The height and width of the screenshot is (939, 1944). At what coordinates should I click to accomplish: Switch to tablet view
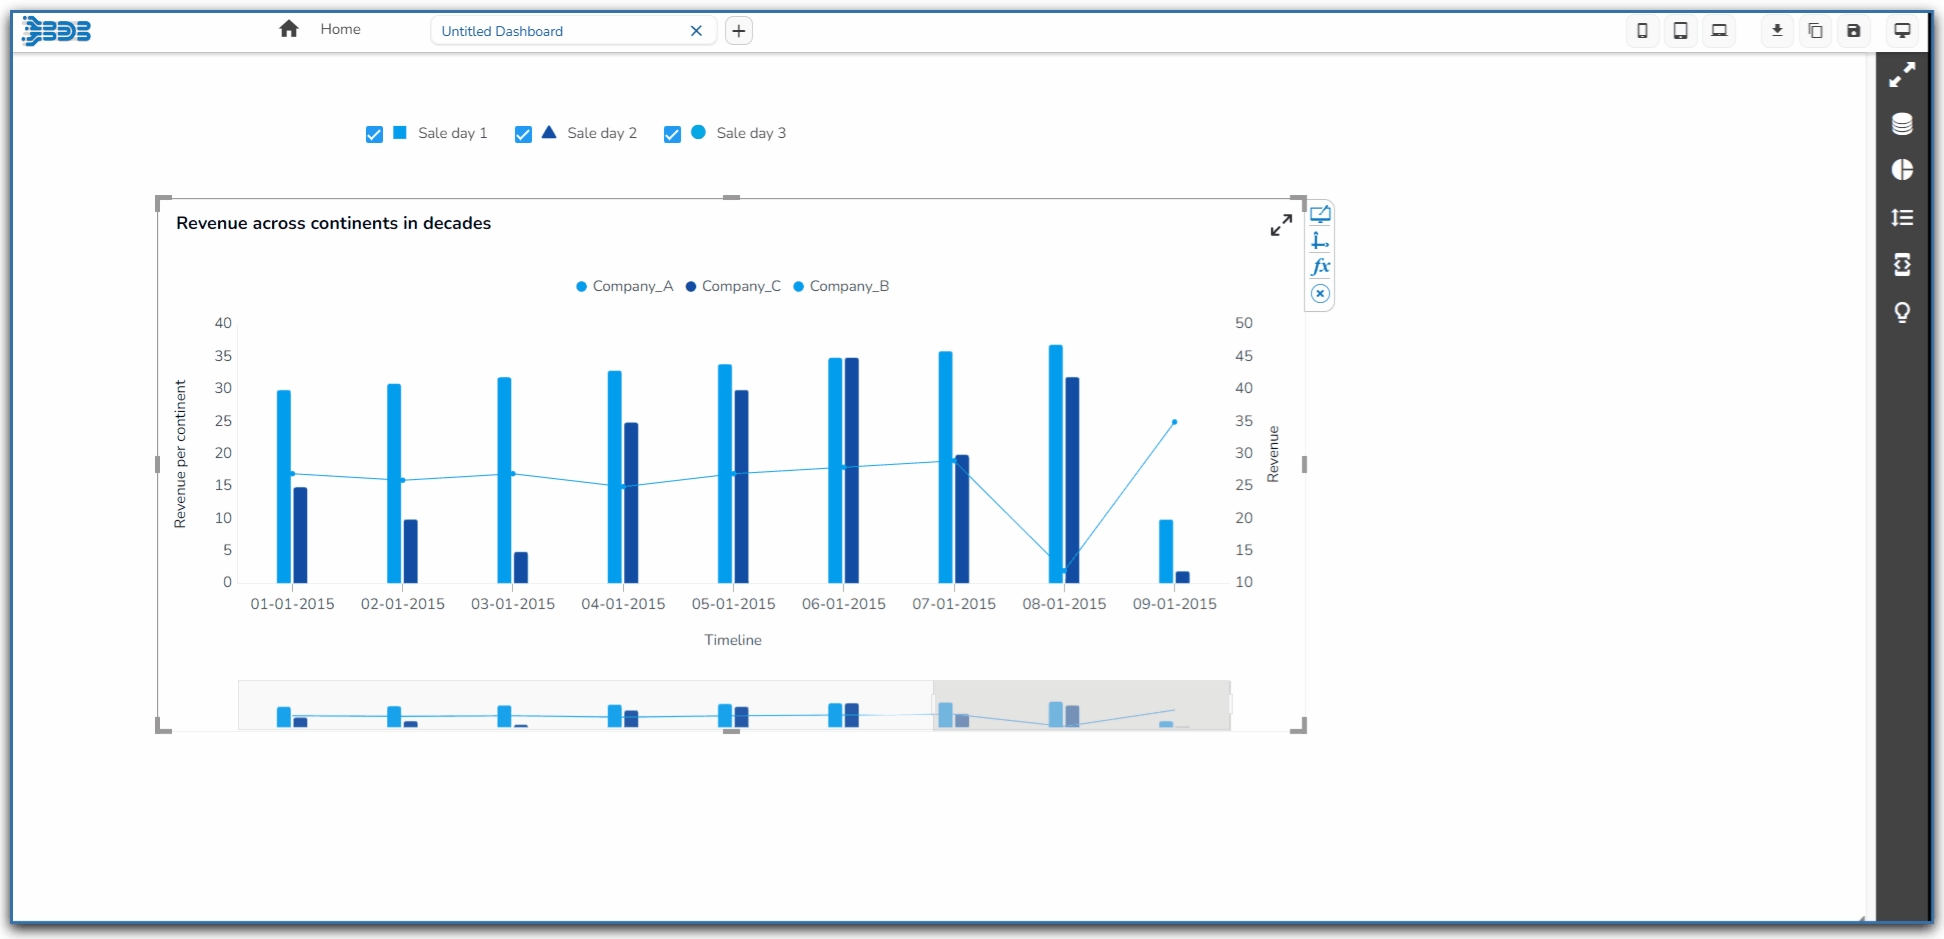pos(1681,31)
